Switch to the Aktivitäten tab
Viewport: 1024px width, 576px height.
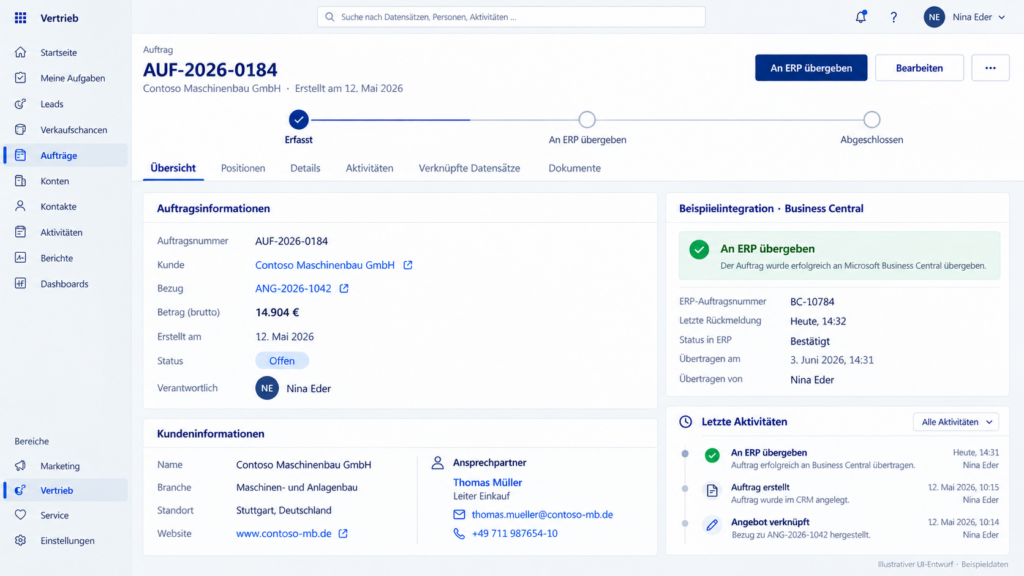[370, 168]
